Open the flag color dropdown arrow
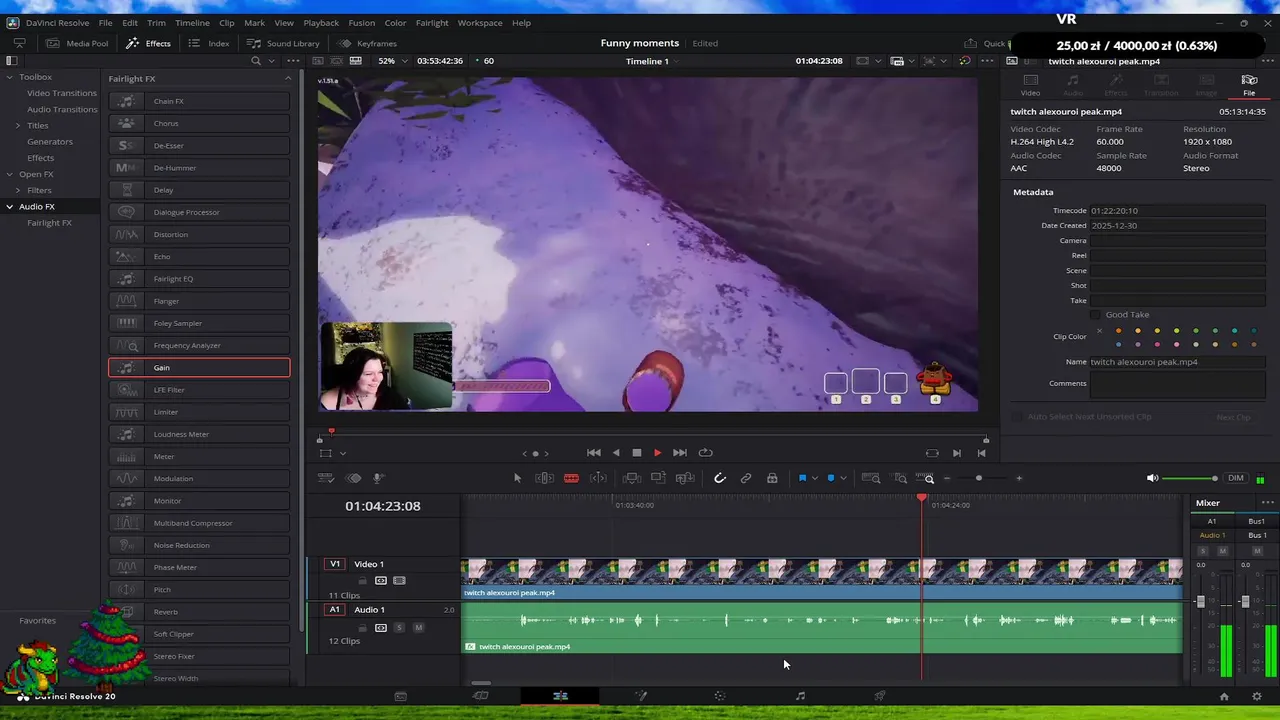Image resolution: width=1280 pixels, height=720 pixels. 815,478
